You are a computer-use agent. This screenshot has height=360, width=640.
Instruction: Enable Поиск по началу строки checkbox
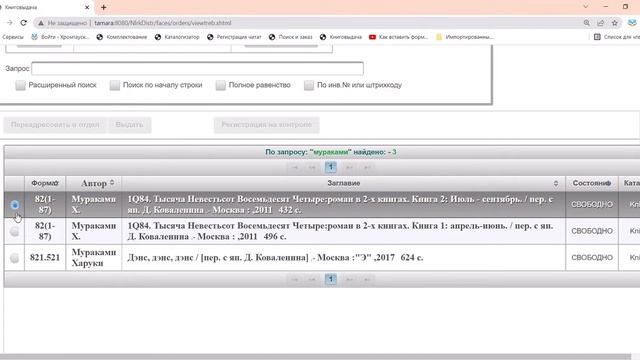[x=115, y=85]
